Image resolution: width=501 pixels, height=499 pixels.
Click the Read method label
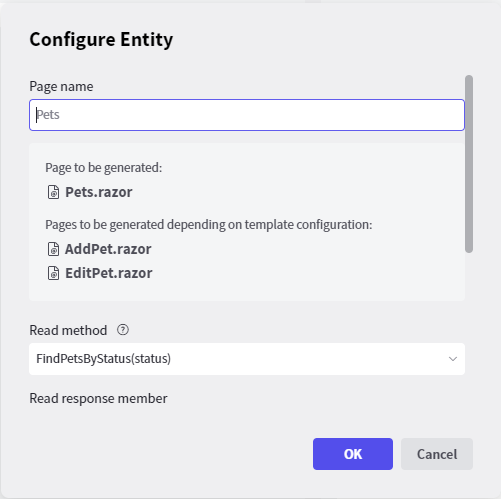pyautogui.click(x=68, y=331)
